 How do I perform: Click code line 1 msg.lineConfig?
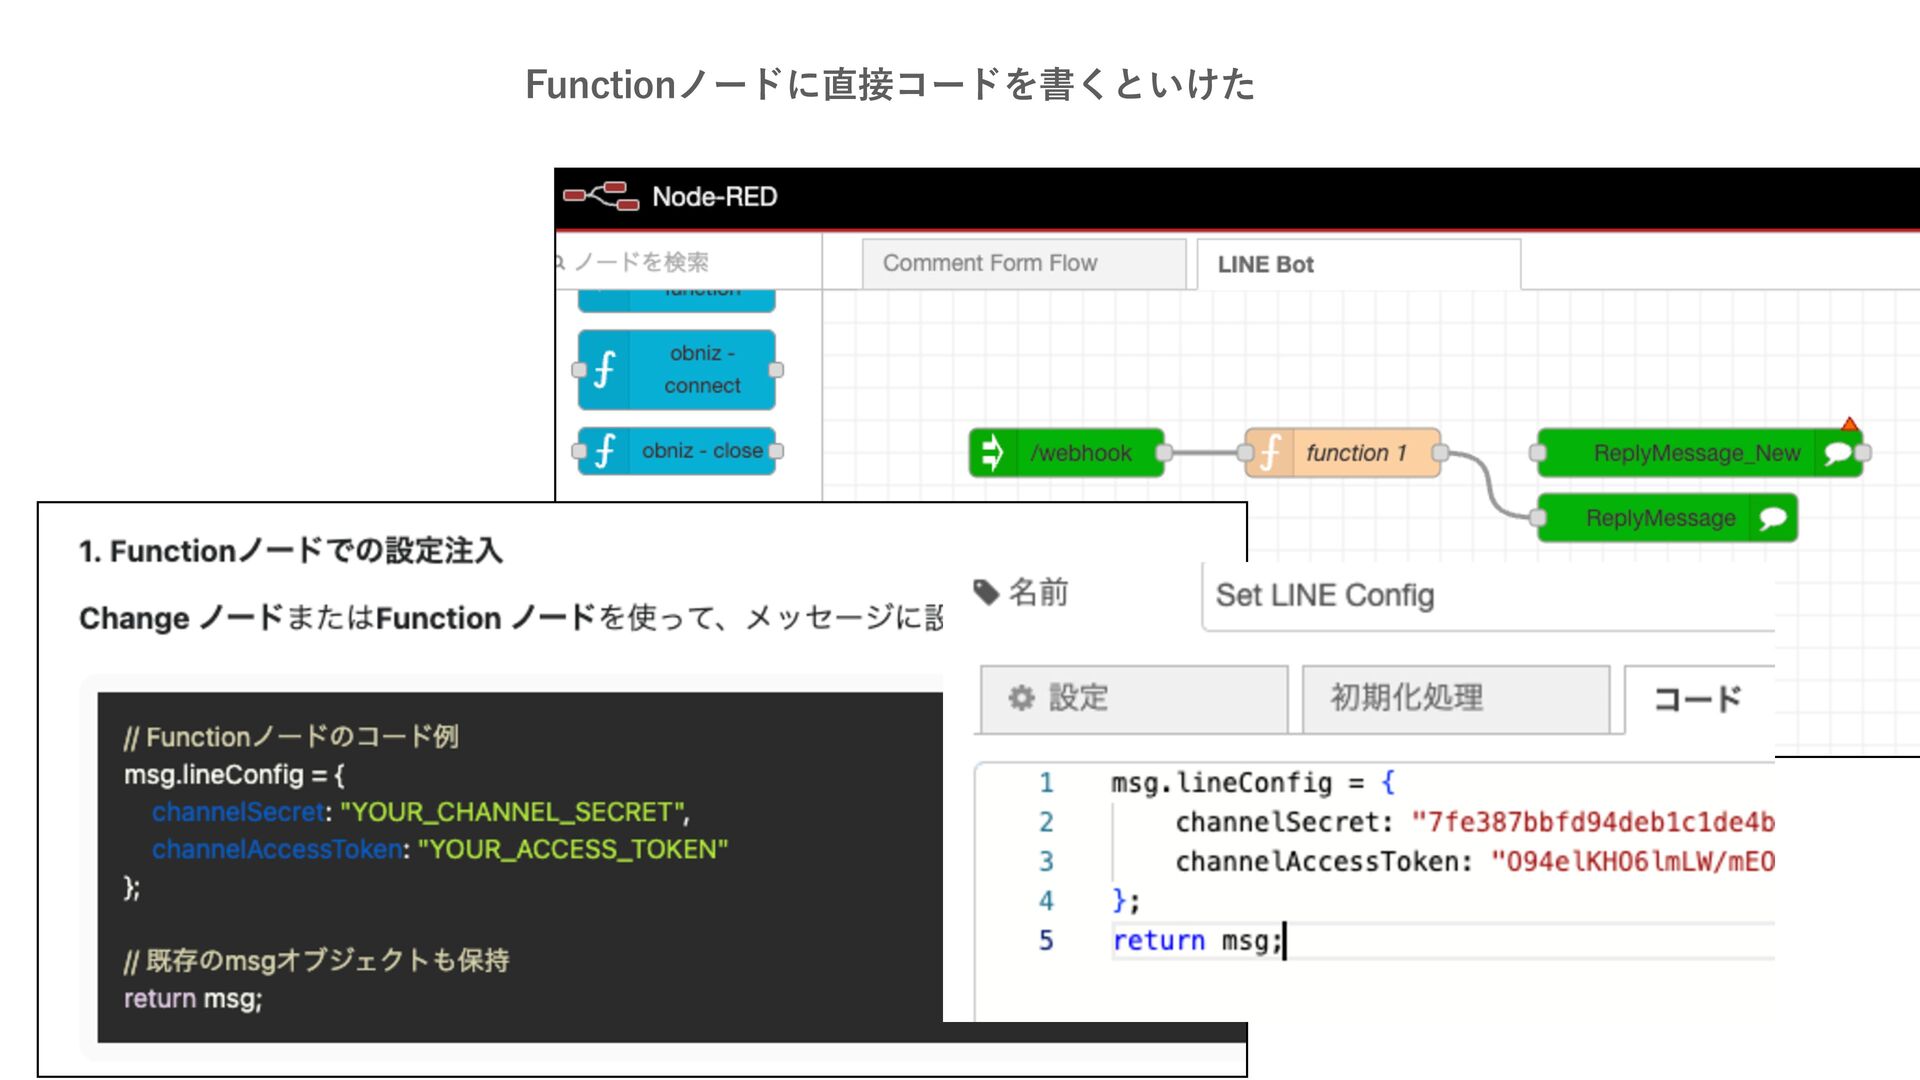tap(1254, 782)
